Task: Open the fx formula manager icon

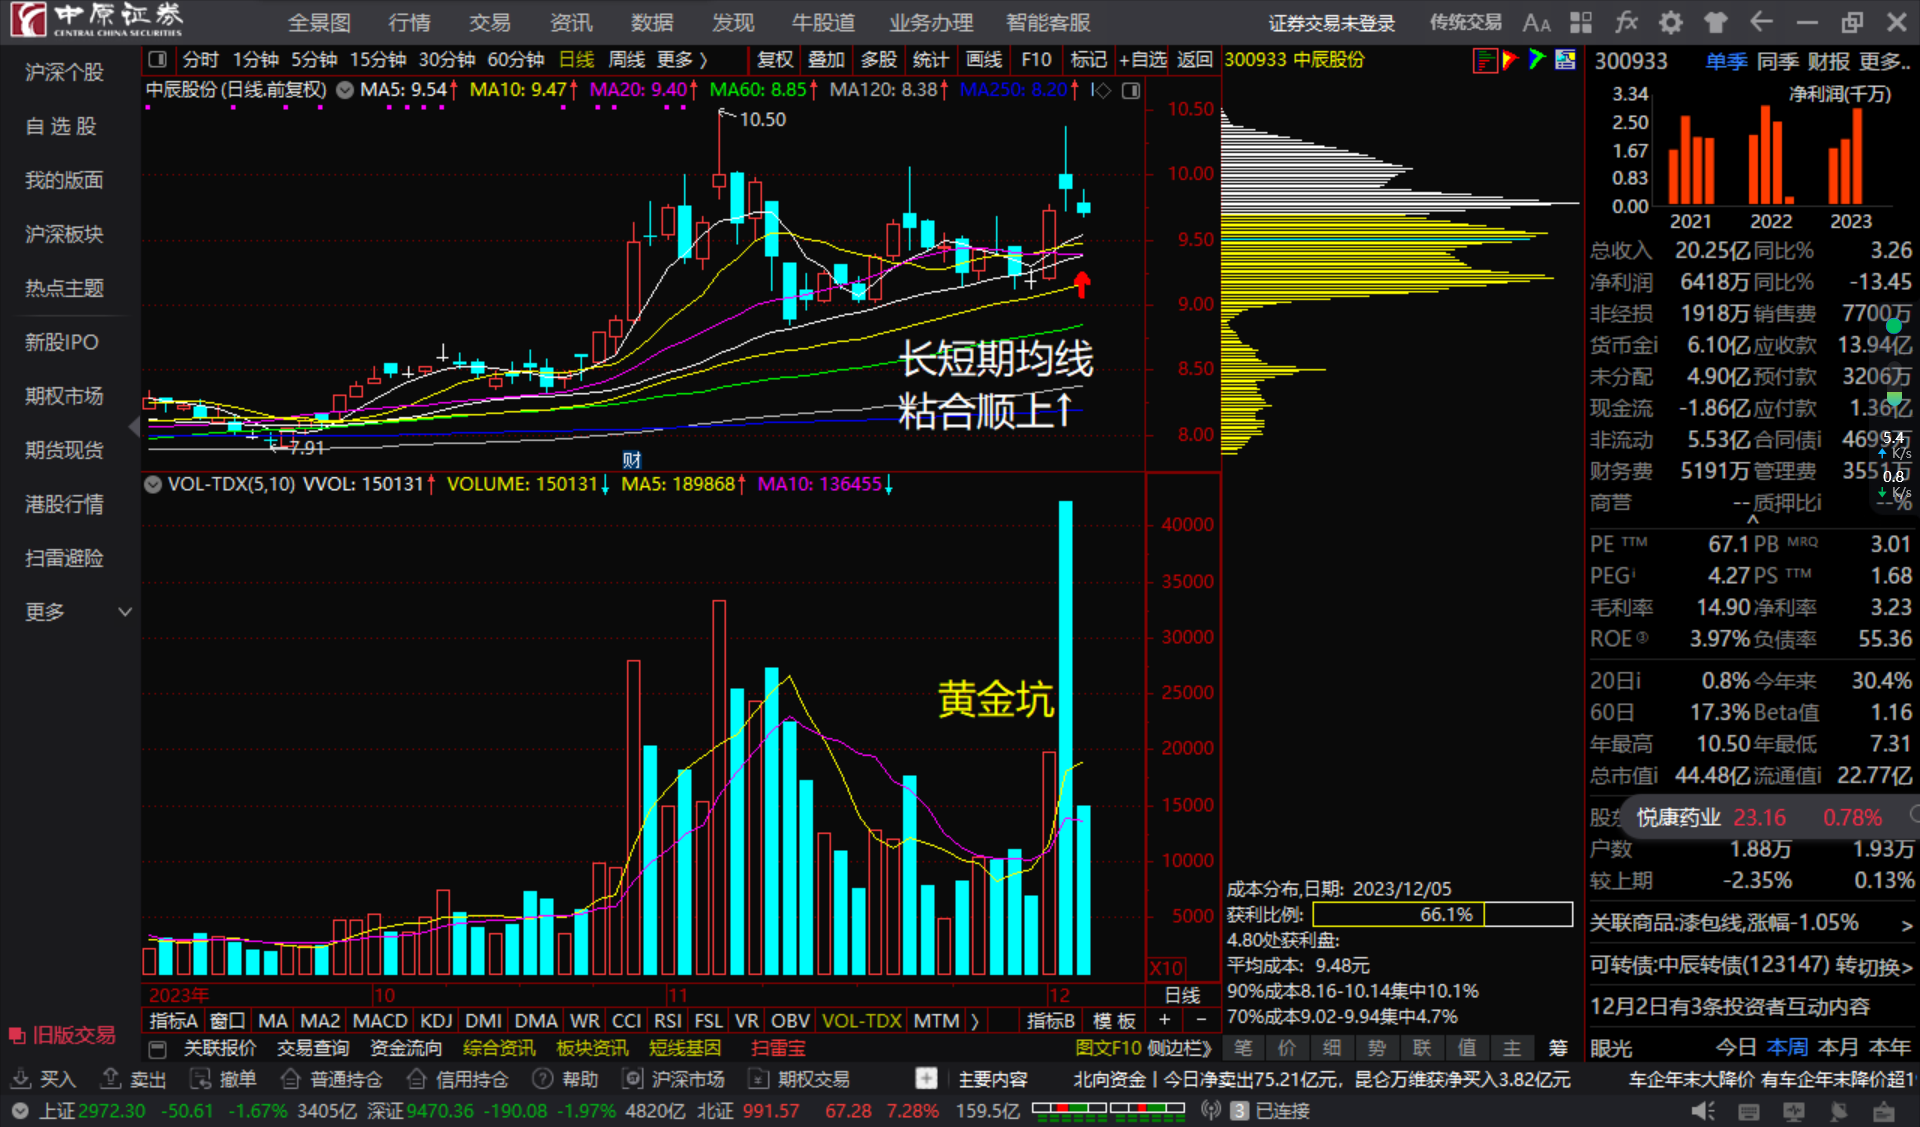Action: pyautogui.click(x=1627, y=21)
